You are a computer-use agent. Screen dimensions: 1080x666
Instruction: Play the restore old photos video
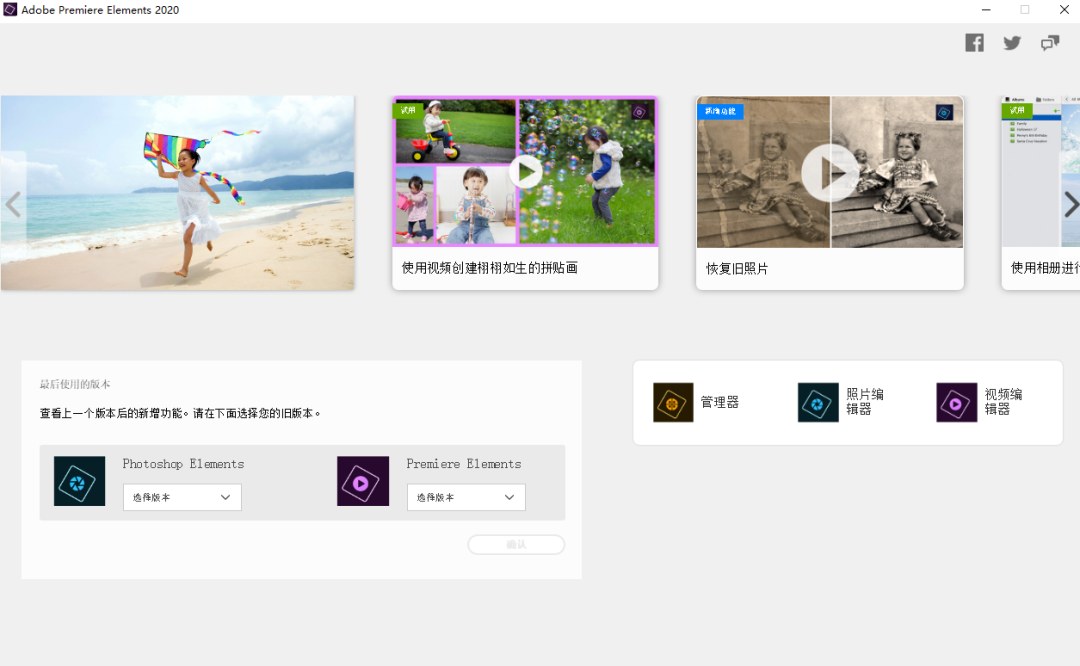830,172
